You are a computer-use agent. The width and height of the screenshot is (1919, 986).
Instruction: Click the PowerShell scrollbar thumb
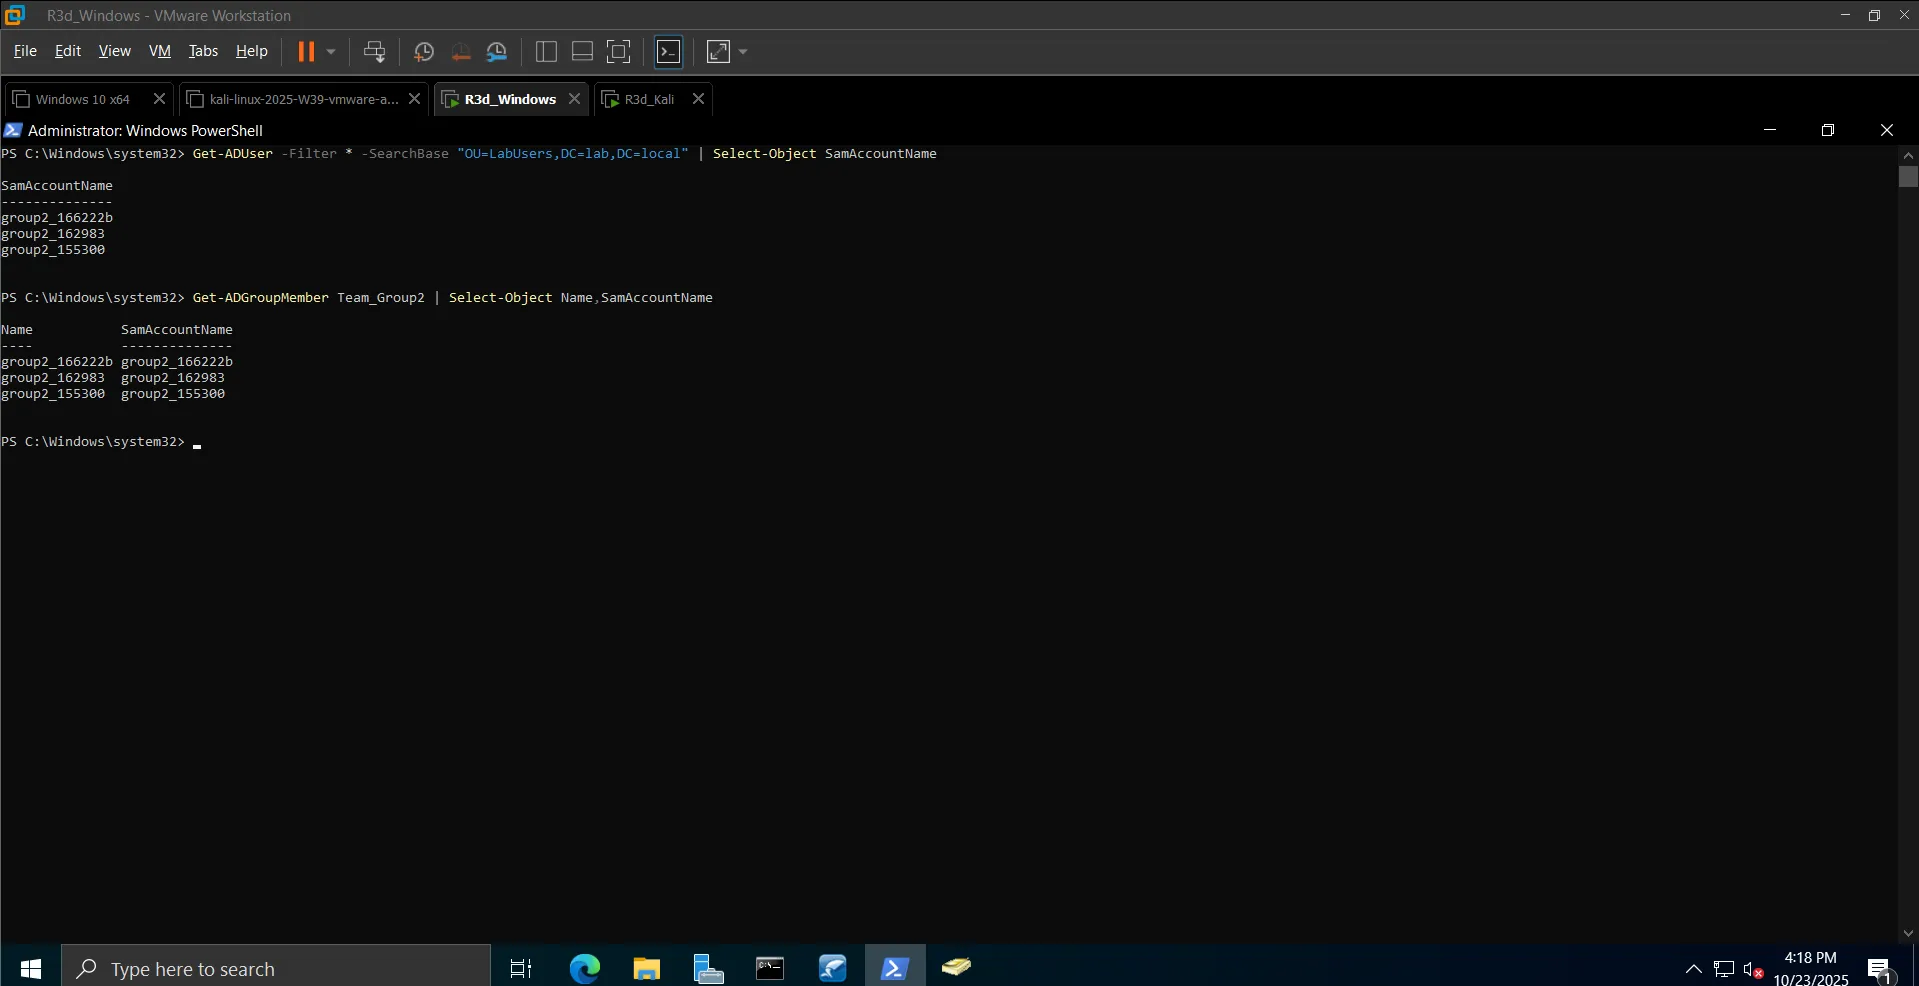pyautogui.click(x=1908, y=177)
